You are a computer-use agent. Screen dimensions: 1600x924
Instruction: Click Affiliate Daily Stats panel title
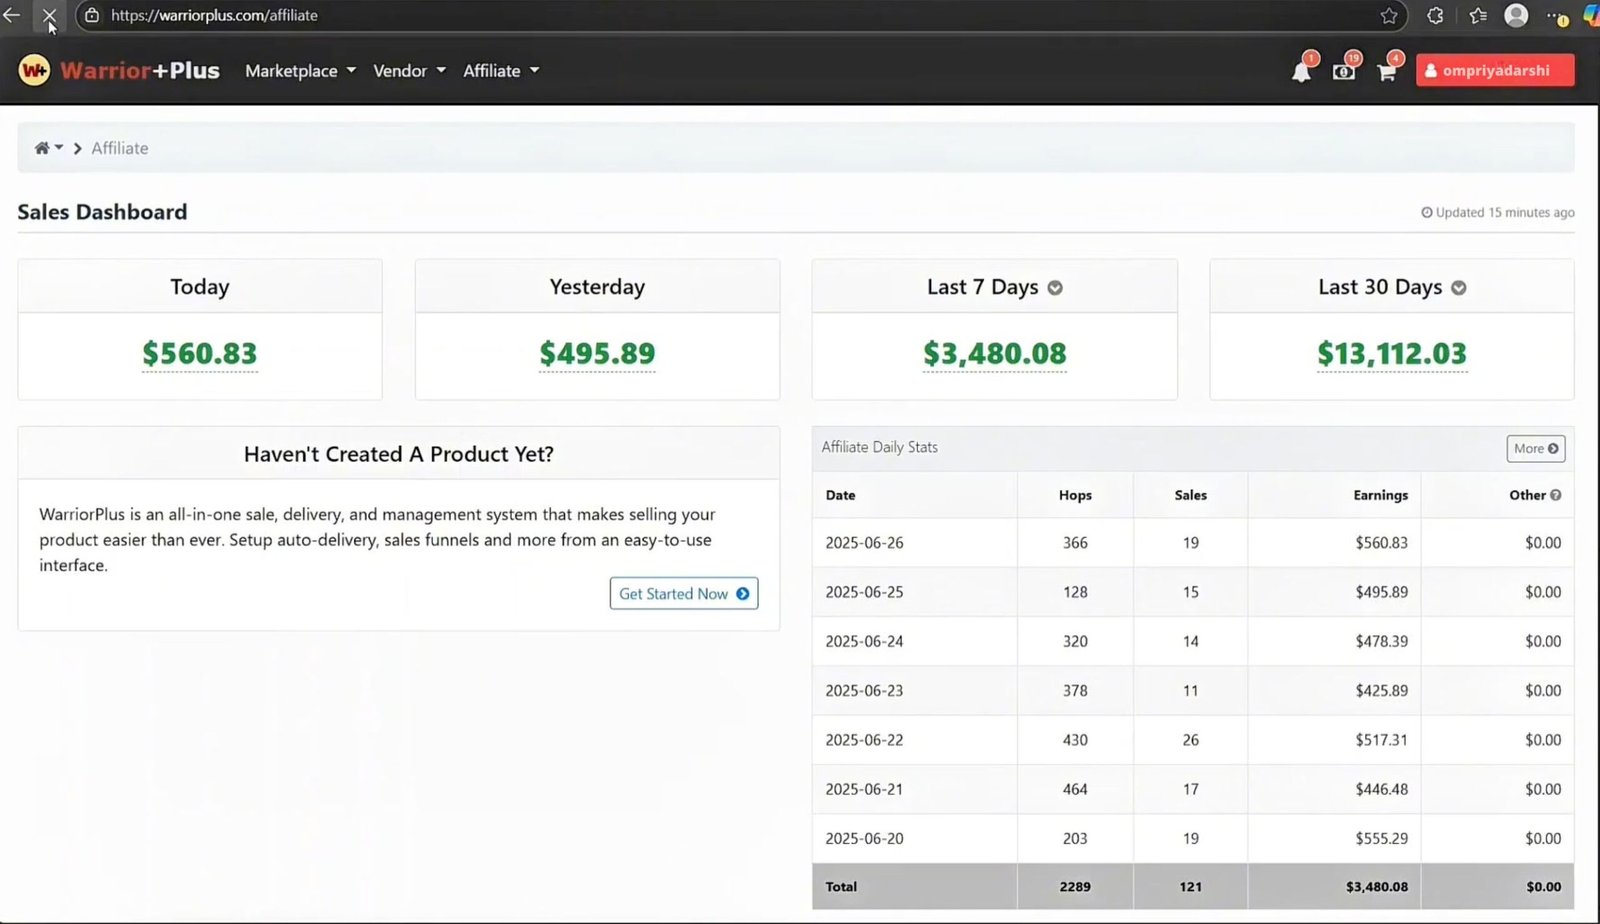pos(880,447)
